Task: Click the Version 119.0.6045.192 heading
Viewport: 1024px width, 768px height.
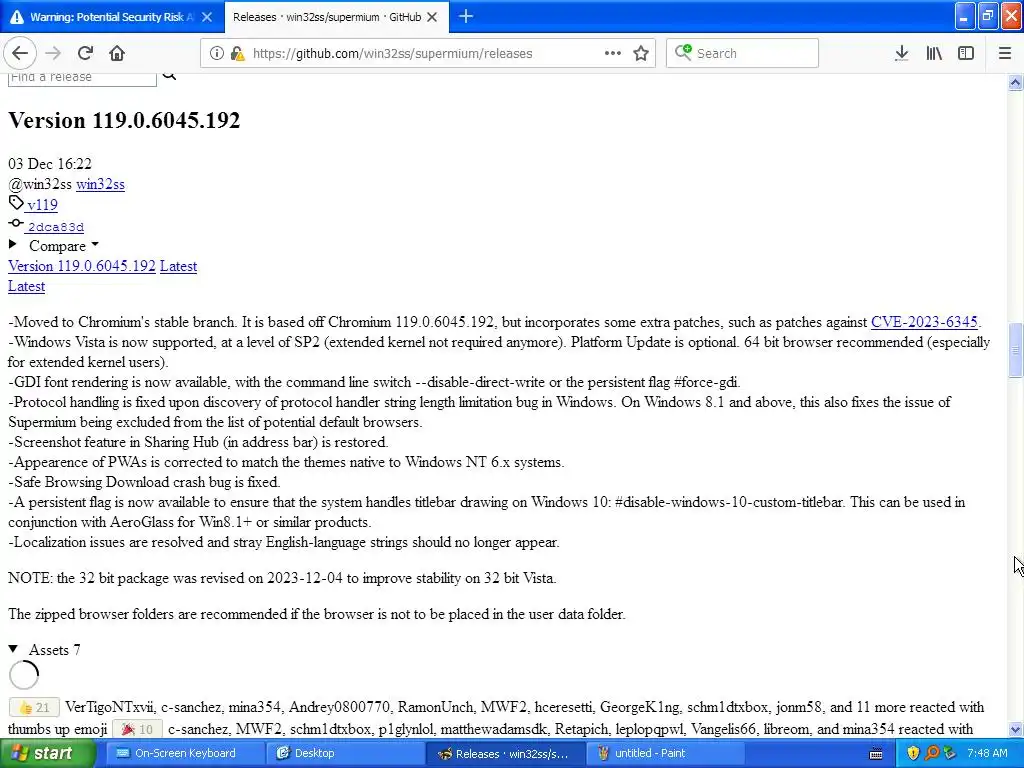Action: click(x=124, y=120)
